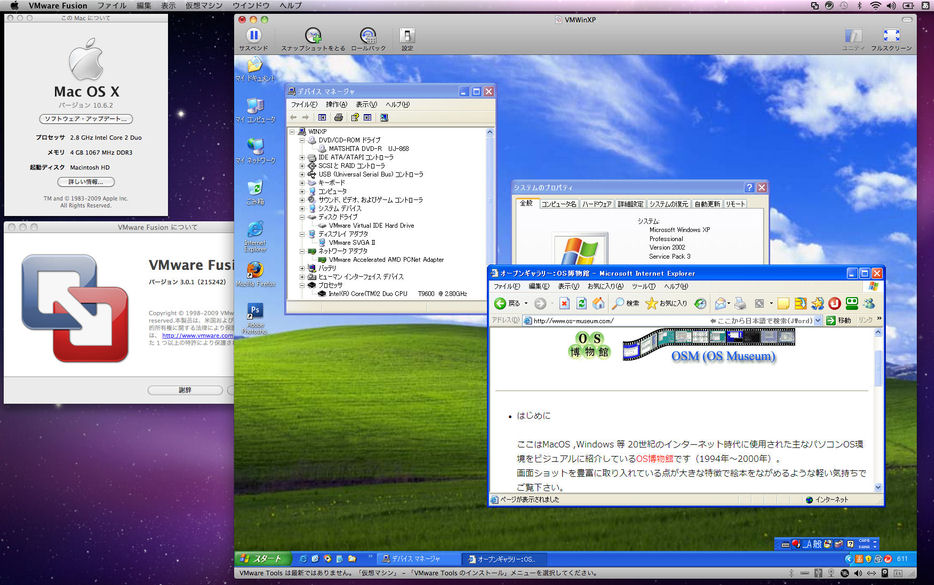Click the OS Museum IE taskbar button
The image size is (934, 585).
[x=504, y=559]
